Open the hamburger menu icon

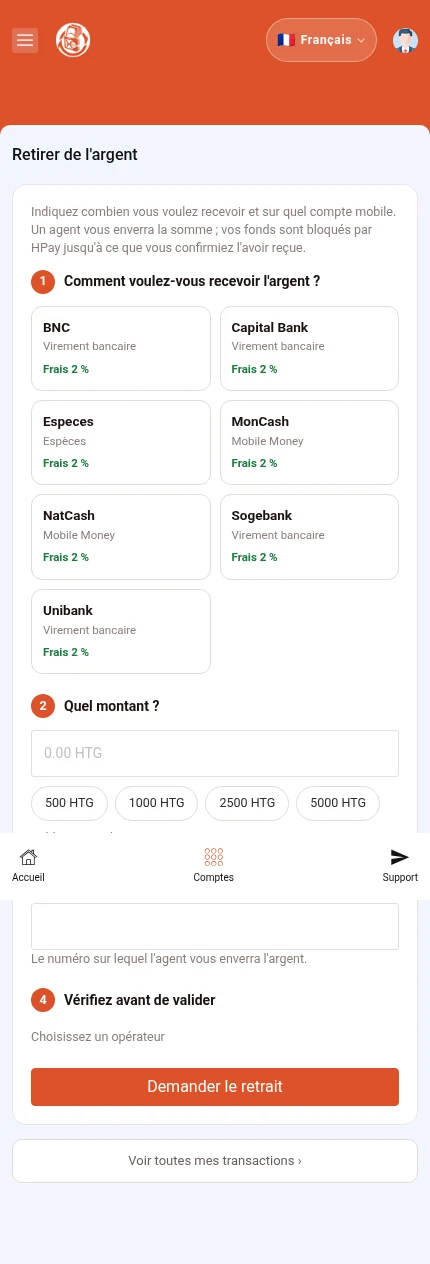tap(25, 40)
